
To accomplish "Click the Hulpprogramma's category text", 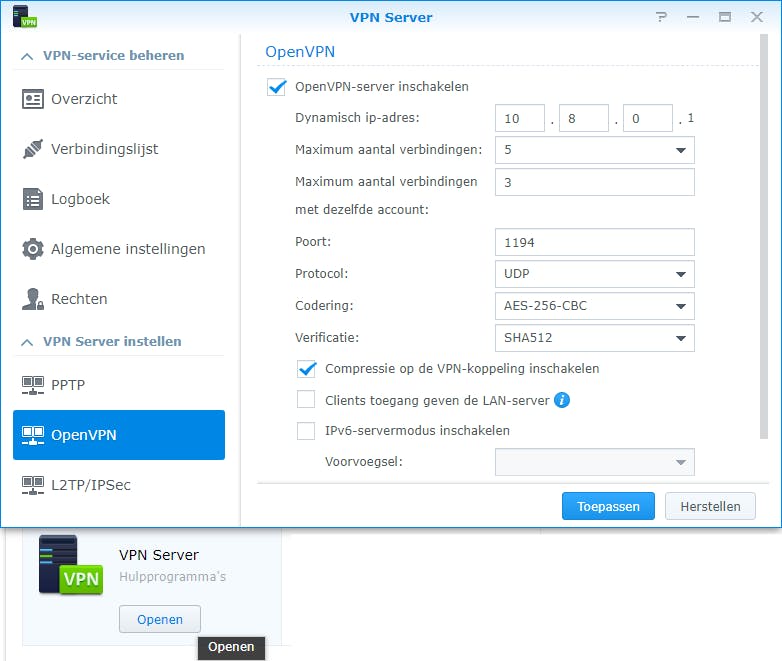I will [x=173, y=577].
